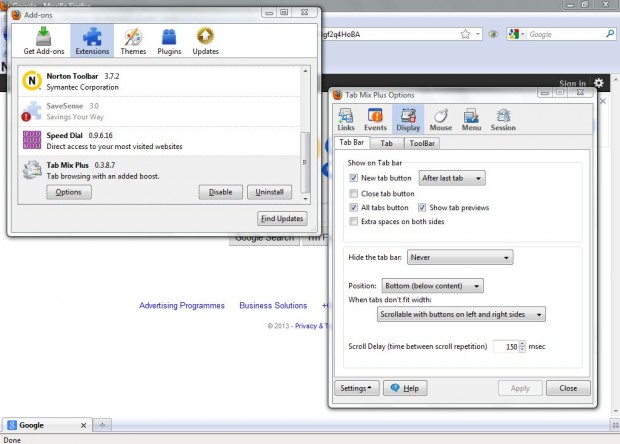Select the SaveSense list row
Image resolution: width=620 pixels, height=444 pixels.
click(159, 111)
